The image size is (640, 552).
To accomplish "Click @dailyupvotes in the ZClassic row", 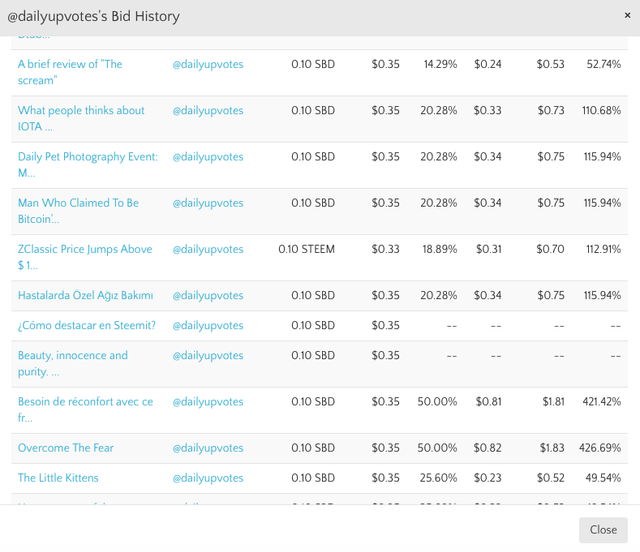I will coord(208,249).
